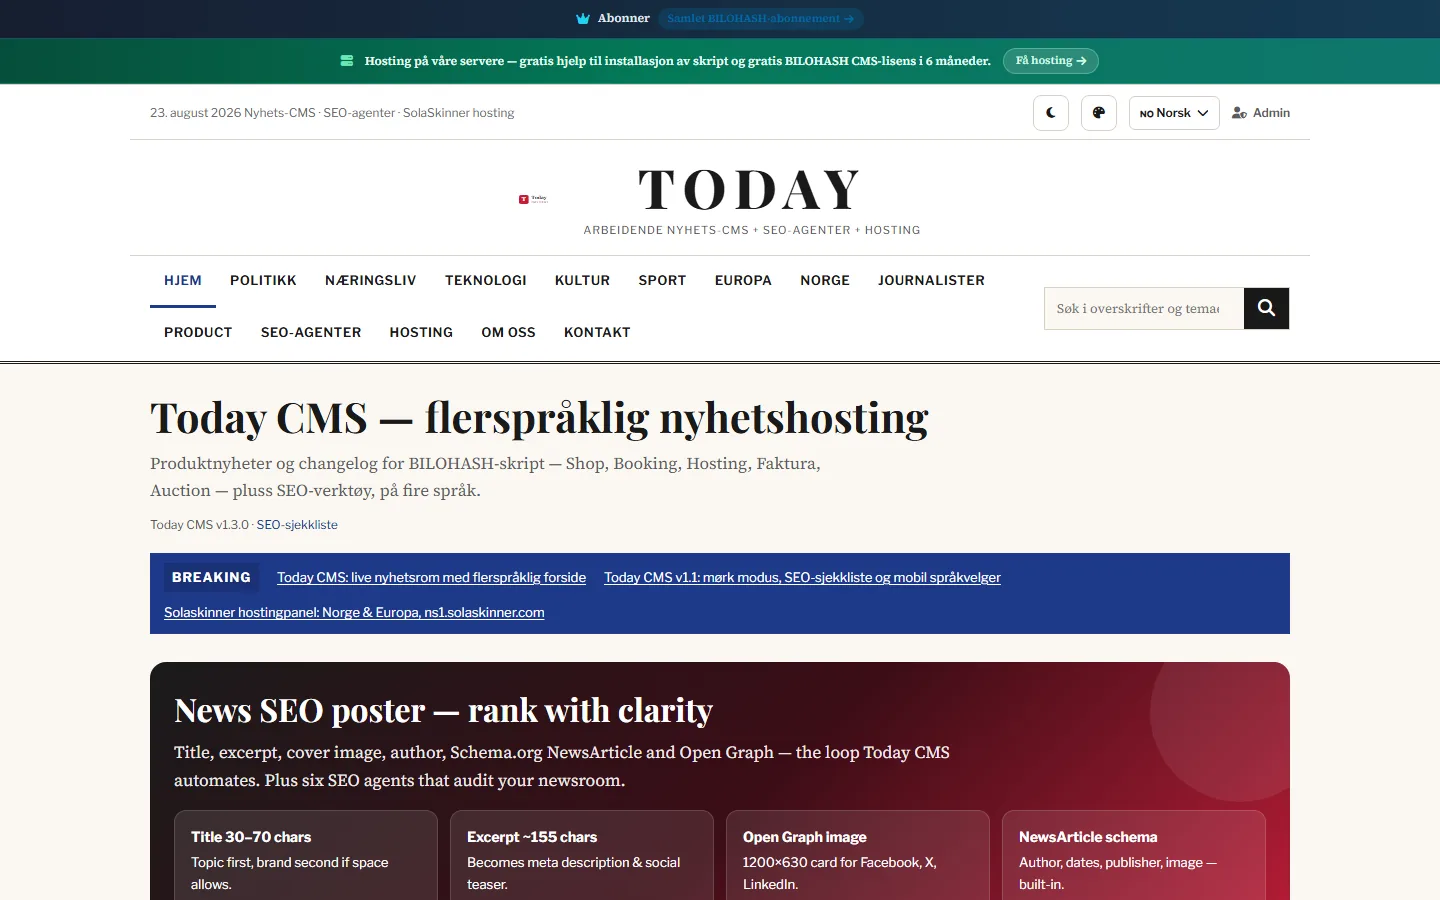Navigate to the NORGE section
1440x900 pixels.
click(x=825, y=281)
